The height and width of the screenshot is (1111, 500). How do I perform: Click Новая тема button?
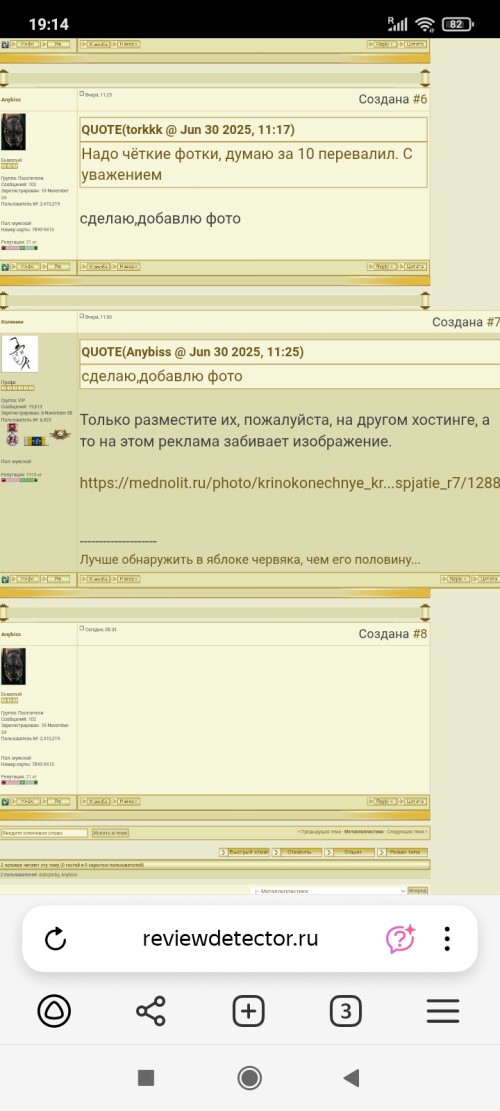click(402, 852)
